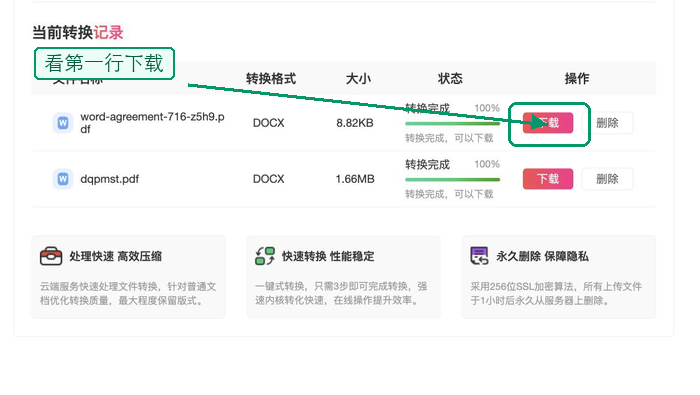The width and height of the screenshot is (700, 395).
Task: Click 转换完成，可以下载 under dqpmst.pdf status
Action: (x=449, y=194)
